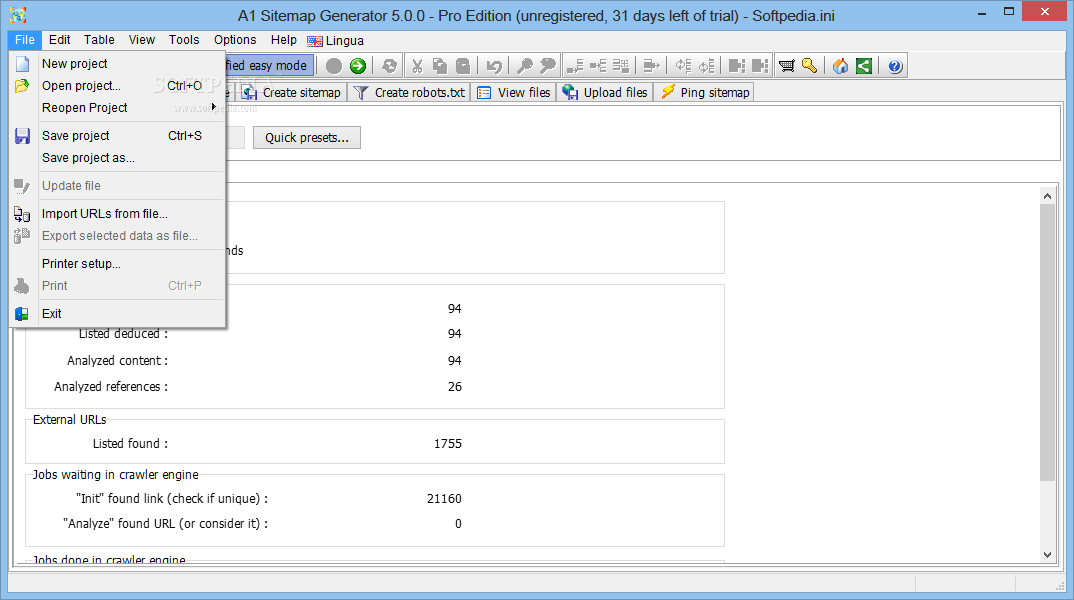Click the second column layout icon
This screenshot has height=600, width=1074.
coord(760,66)
